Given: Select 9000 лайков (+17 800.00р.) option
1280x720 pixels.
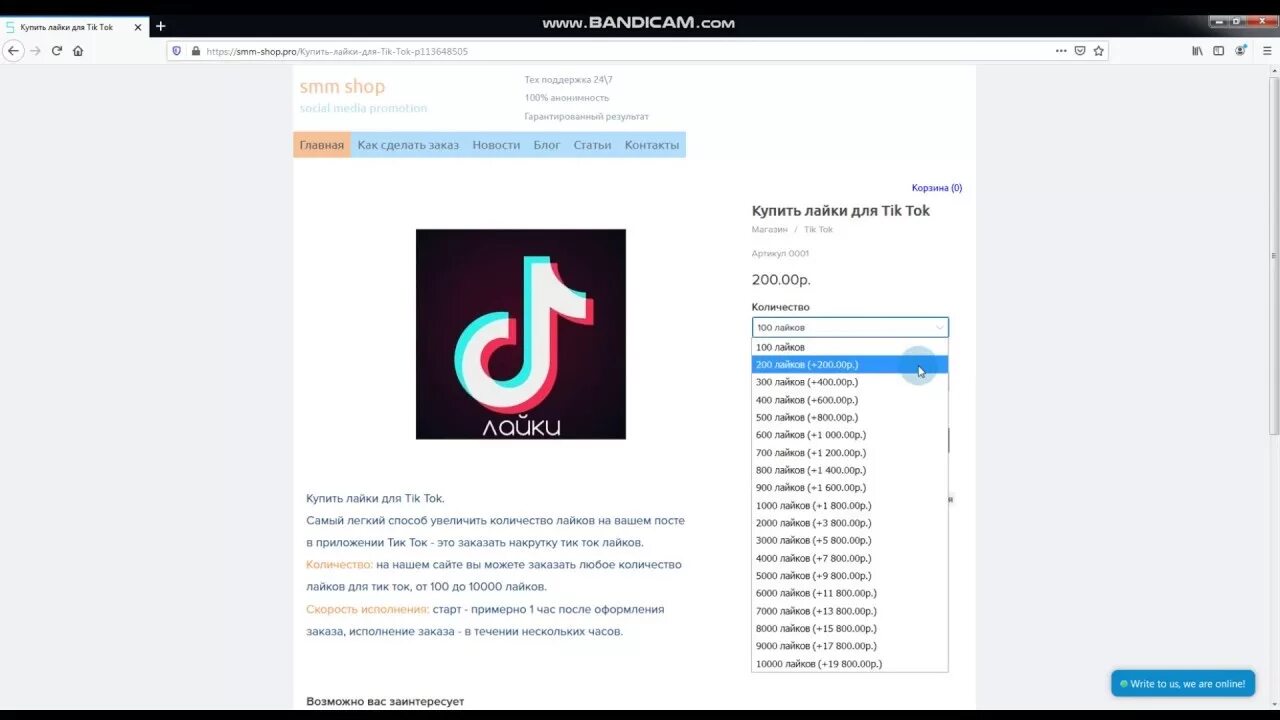Looking at the screenshot, I should [x=850, y=646].
